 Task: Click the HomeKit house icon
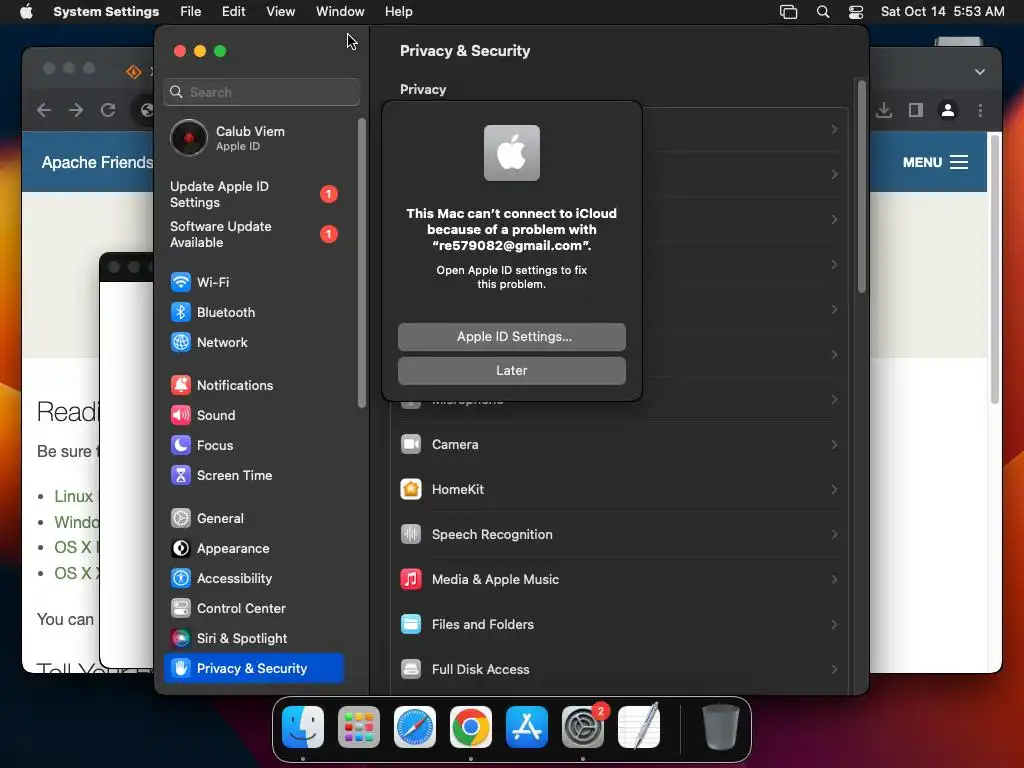point(411,490)
